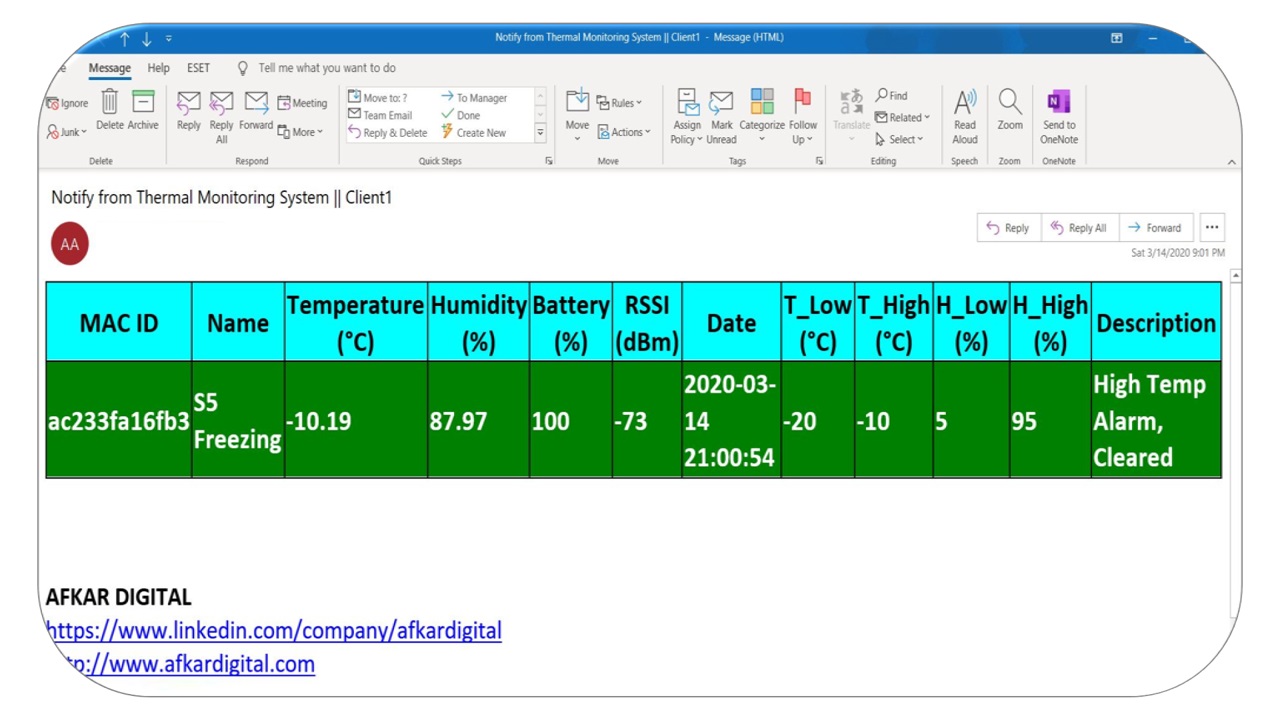Screen dimensions: 1280x720
Task: Open the Afkar Digital LinkedIn company link
Action: [274, 631]
